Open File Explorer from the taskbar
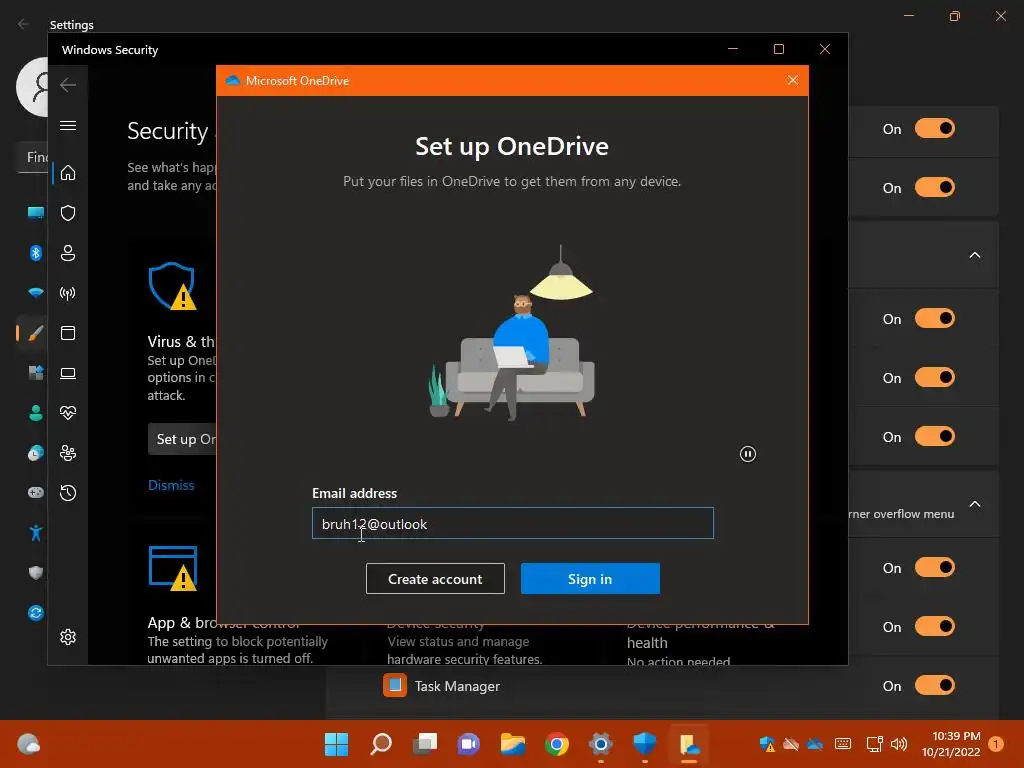This screenshot has width=1024, height=768. [x=513, y=744]
